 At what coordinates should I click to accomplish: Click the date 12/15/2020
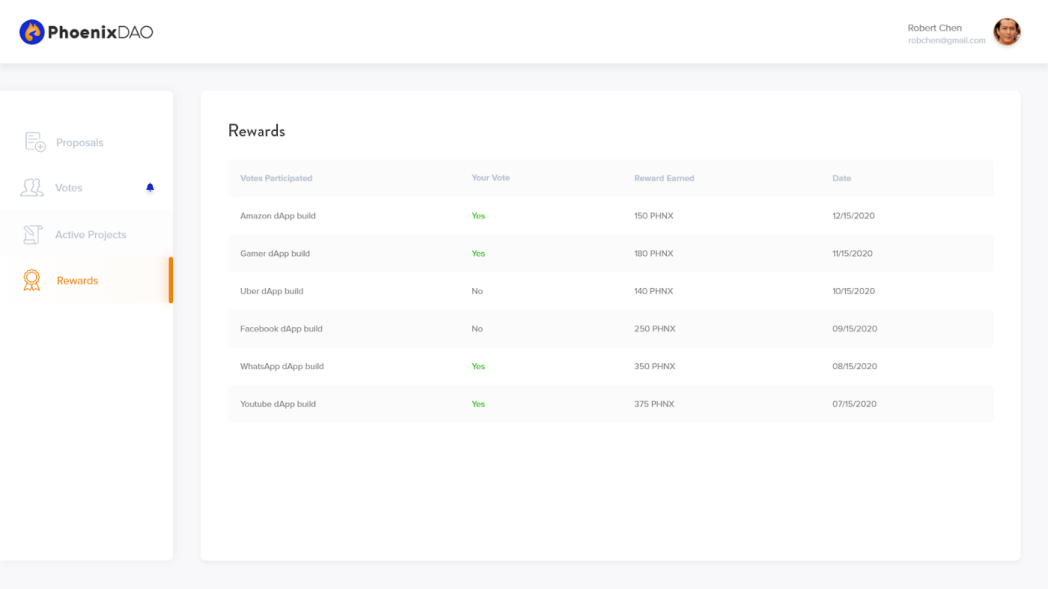tap(854, 216)
